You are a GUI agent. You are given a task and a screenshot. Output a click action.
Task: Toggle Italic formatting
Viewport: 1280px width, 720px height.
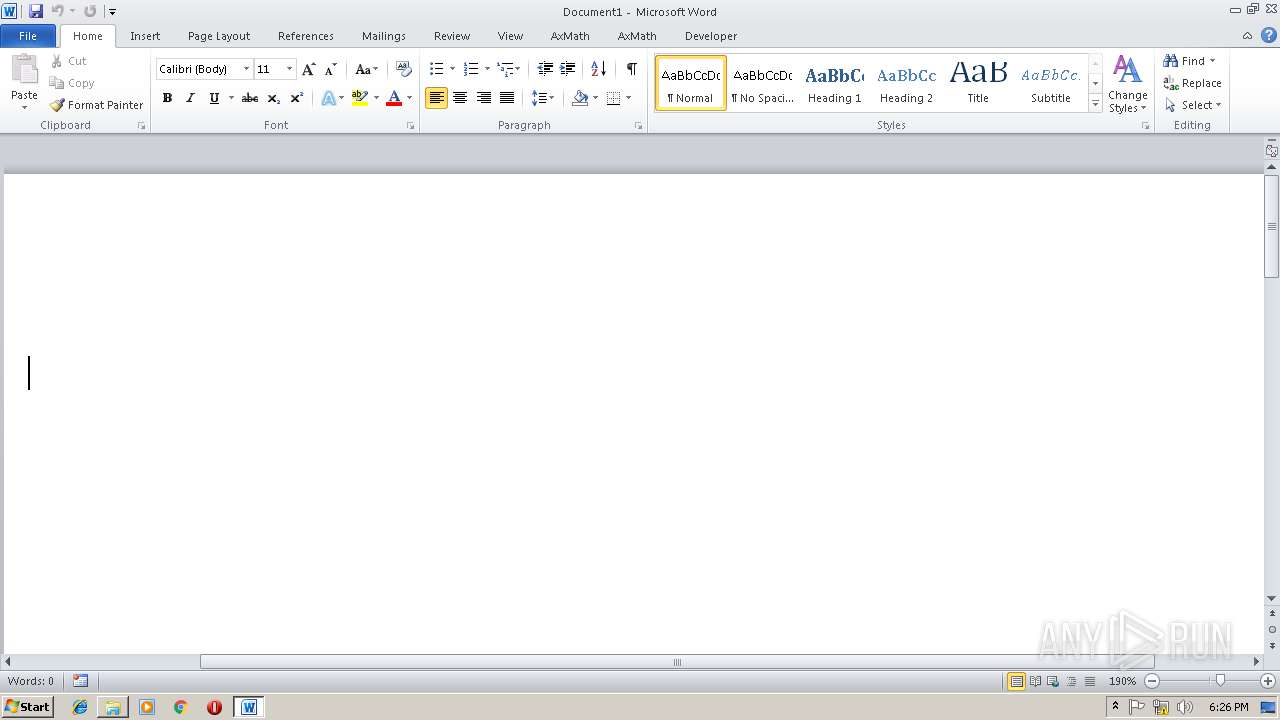(190, 98)
